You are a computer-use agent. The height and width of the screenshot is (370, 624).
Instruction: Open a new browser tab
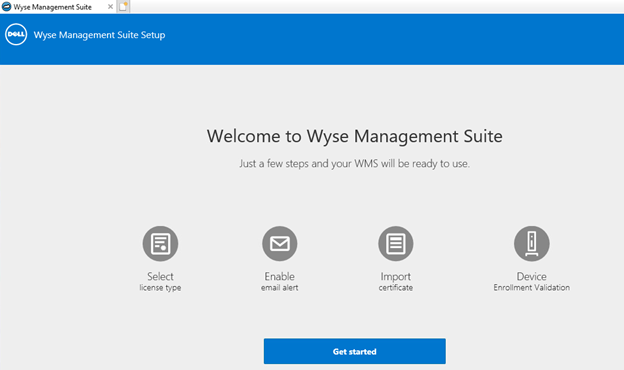click(x=123, y=7)
